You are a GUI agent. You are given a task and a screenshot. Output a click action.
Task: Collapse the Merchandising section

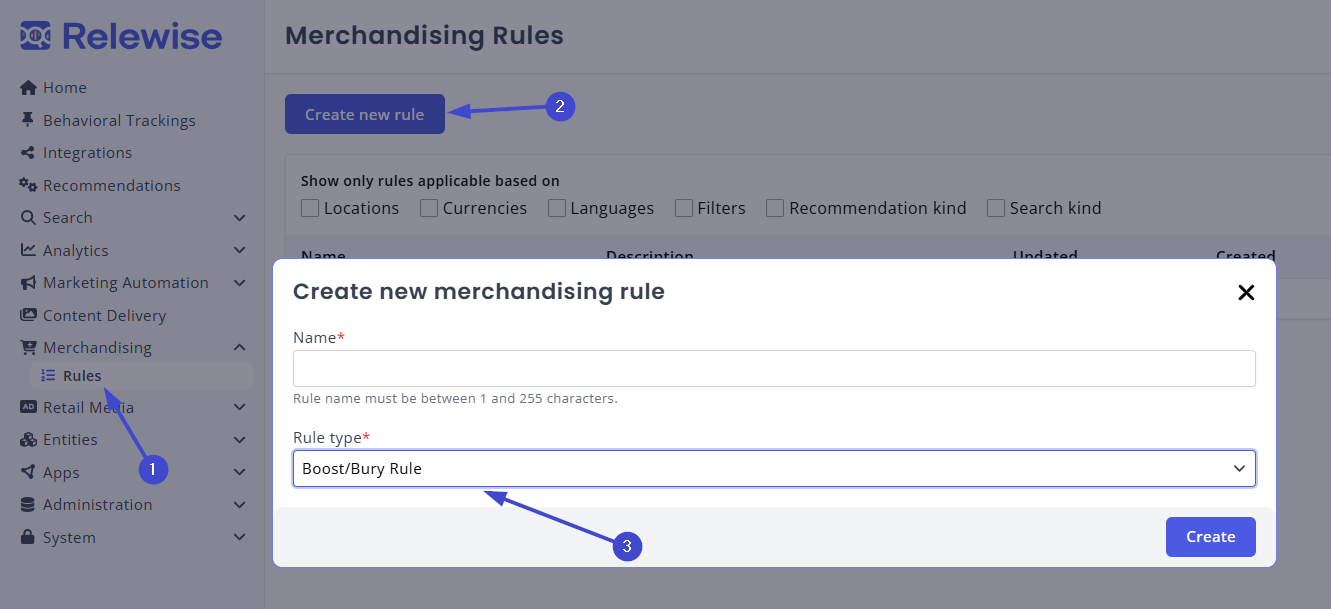98,347
